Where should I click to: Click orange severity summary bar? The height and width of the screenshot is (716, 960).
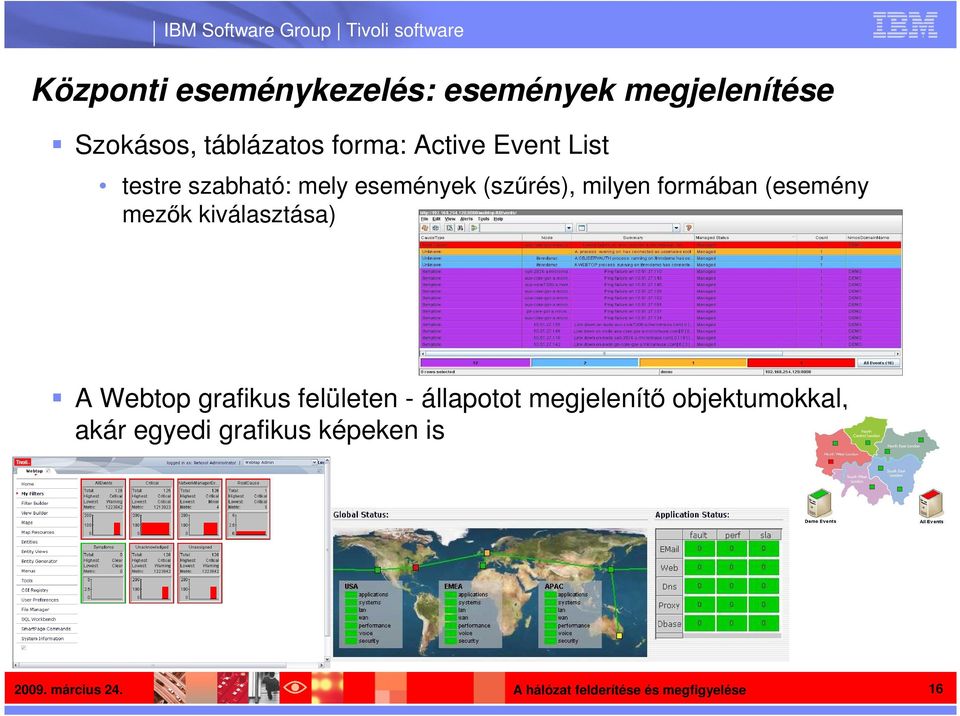[x=692, y=363]
